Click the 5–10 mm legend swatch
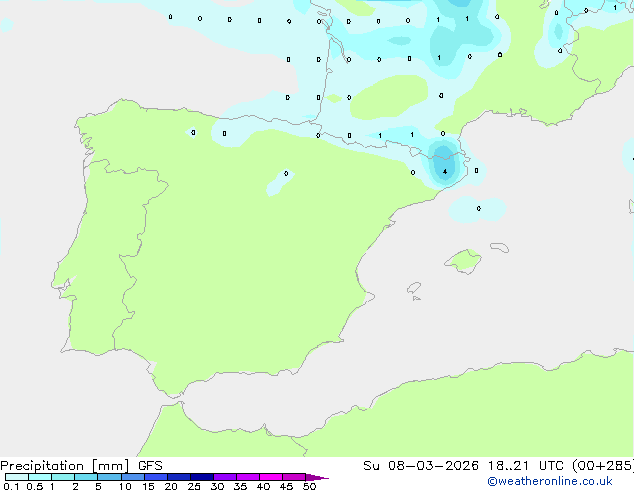634x490 pixels. point(109,477)
